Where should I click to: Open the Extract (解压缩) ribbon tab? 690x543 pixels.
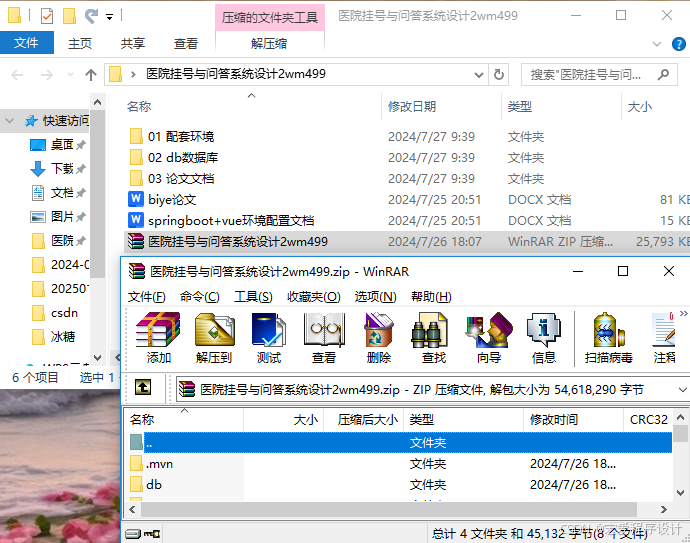click(269, 43)
